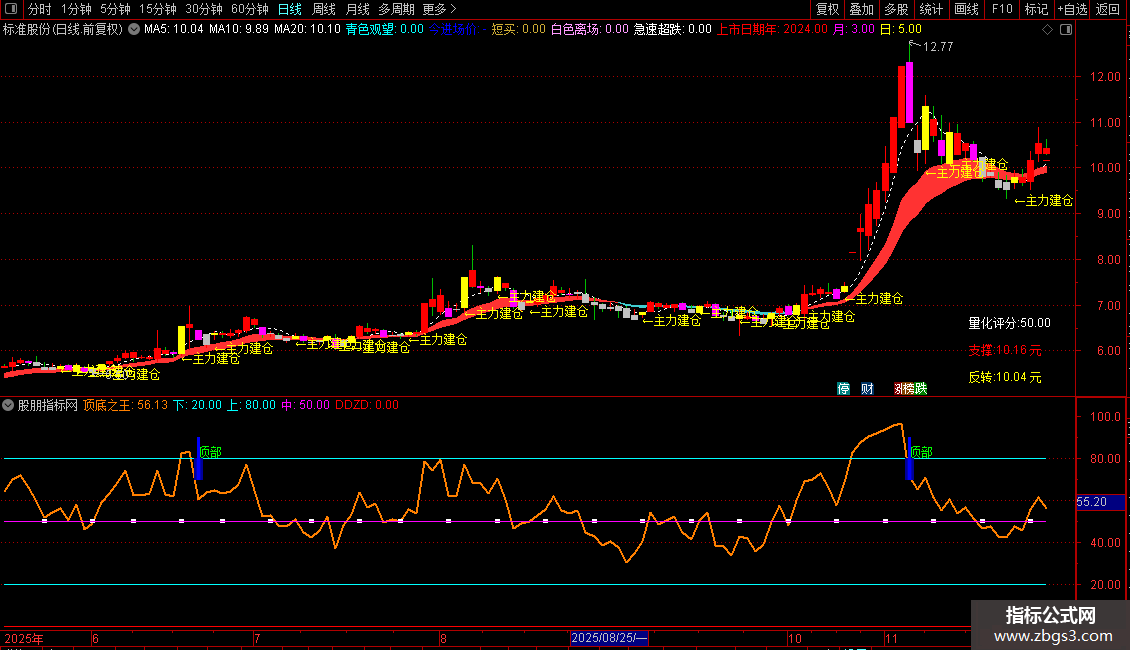Click the 支撑:10.16元 support text
Viewport: 1130px width, 650px height.
1005,350
